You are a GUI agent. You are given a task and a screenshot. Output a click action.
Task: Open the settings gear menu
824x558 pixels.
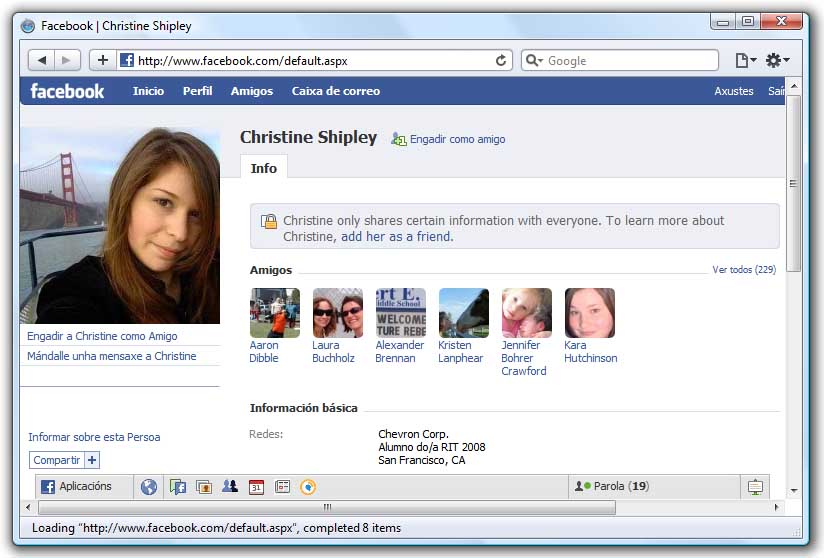[x=777, y=60]
